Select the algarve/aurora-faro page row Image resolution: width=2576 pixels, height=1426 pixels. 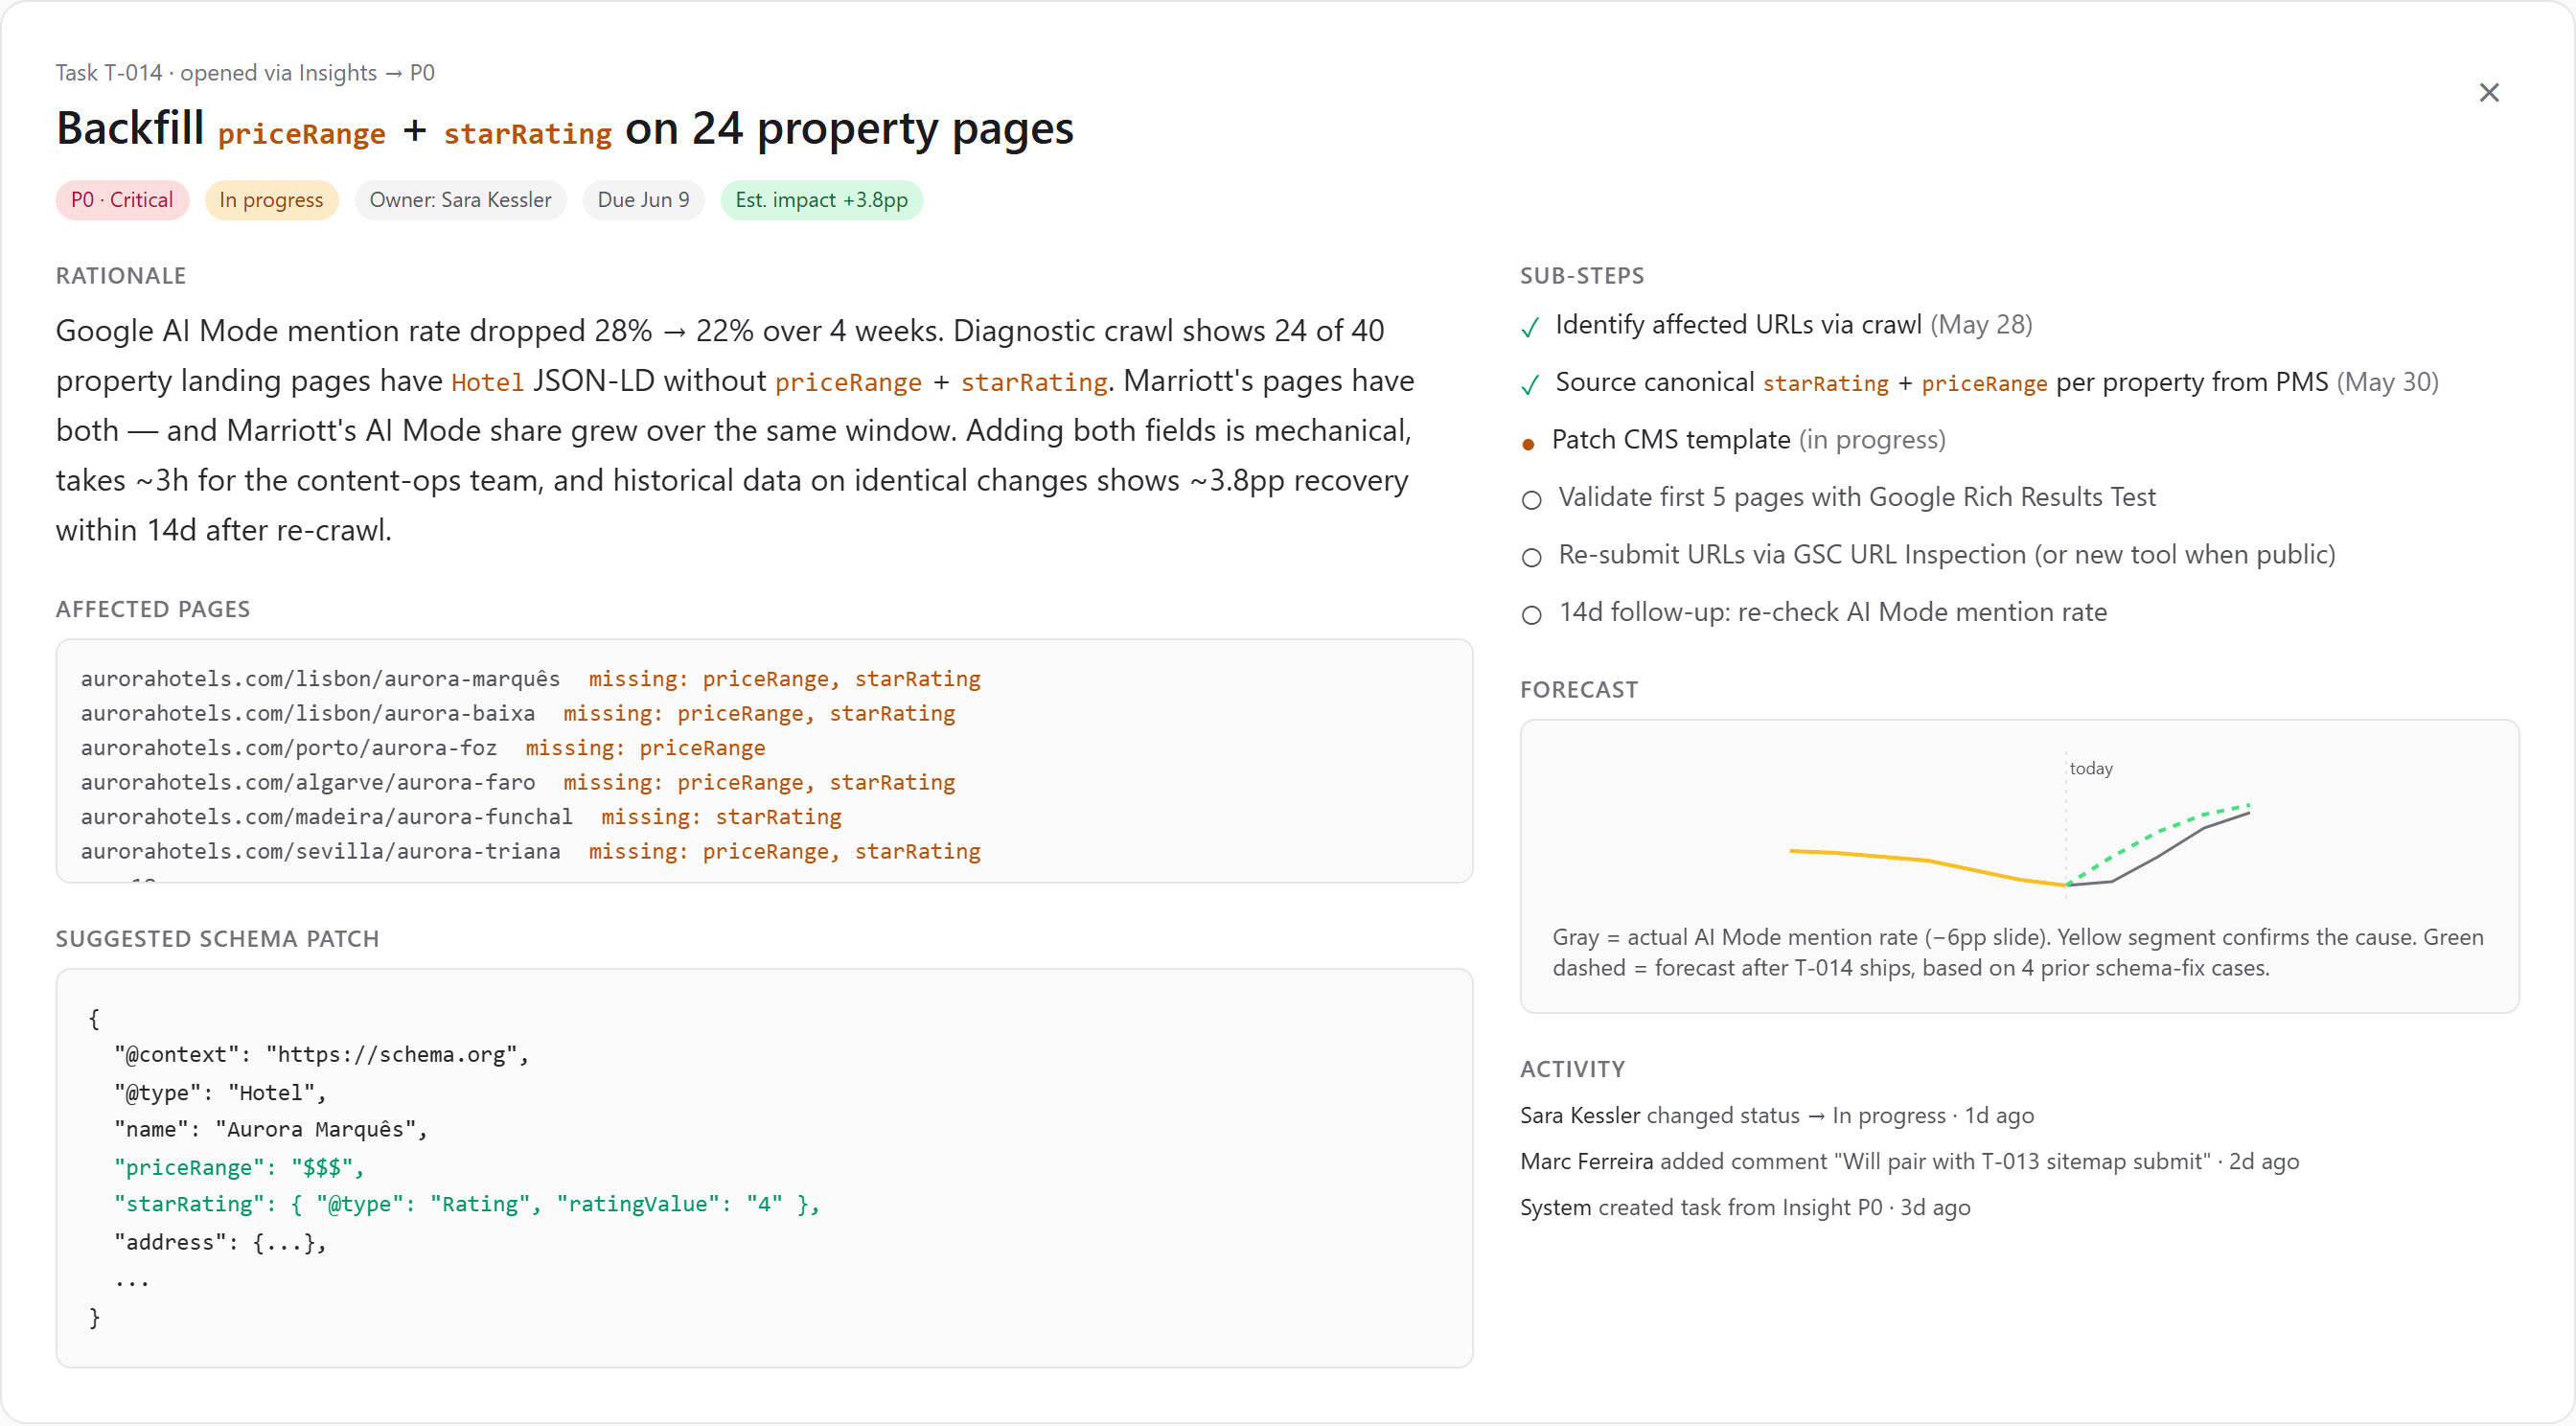click(518, 783)
